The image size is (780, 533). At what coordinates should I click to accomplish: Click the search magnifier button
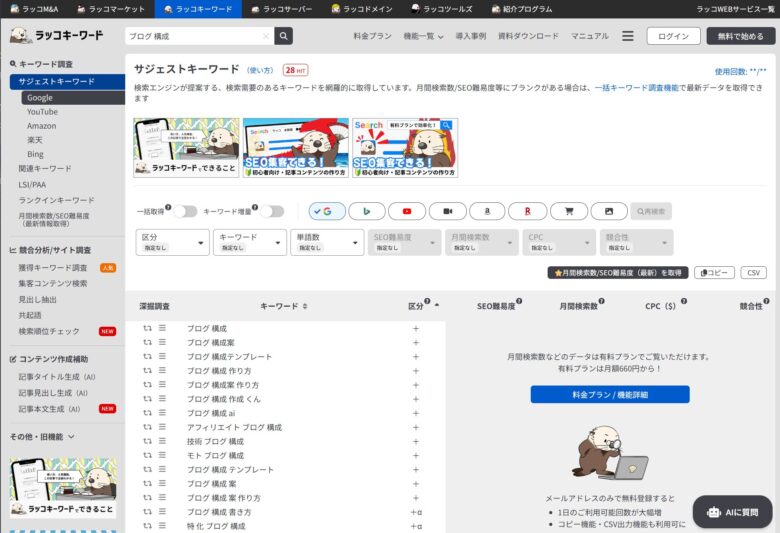[x=284, y=36]
